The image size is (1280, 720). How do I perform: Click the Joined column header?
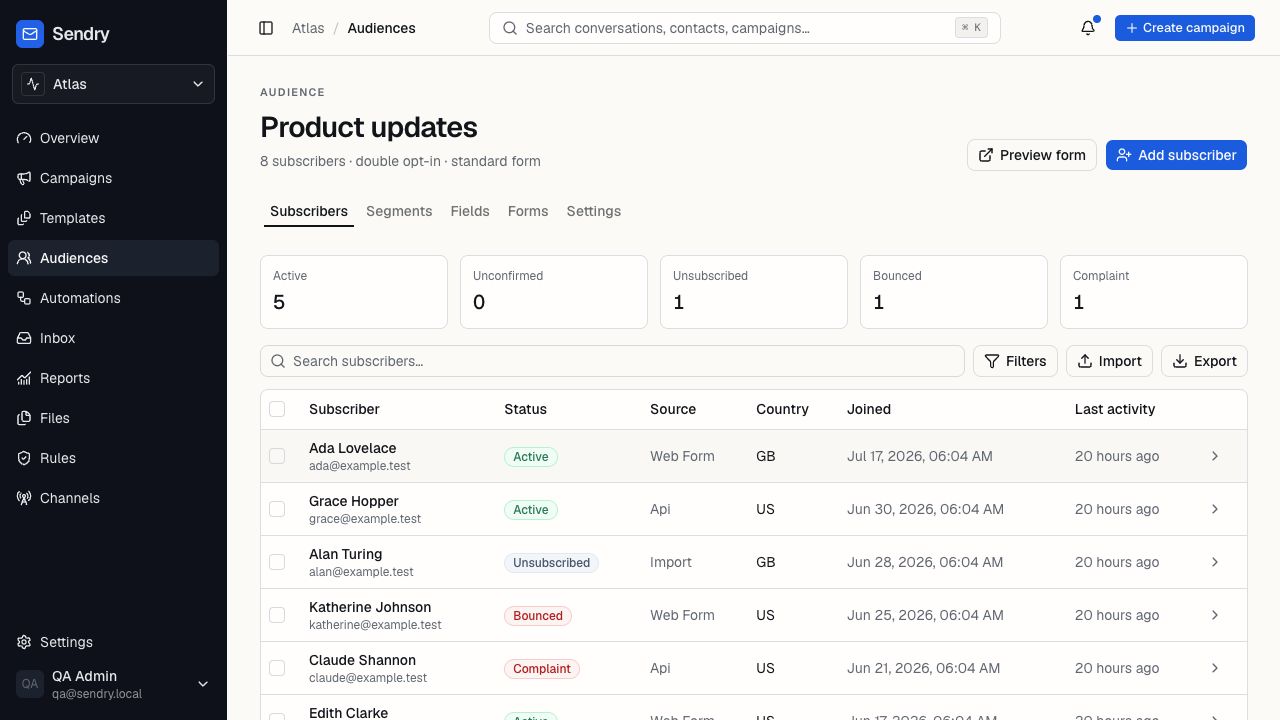869,409
